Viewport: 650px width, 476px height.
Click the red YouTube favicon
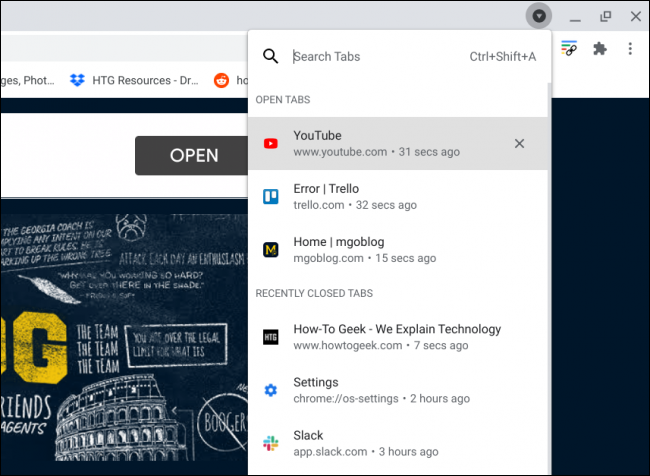(x=270, y=143)
